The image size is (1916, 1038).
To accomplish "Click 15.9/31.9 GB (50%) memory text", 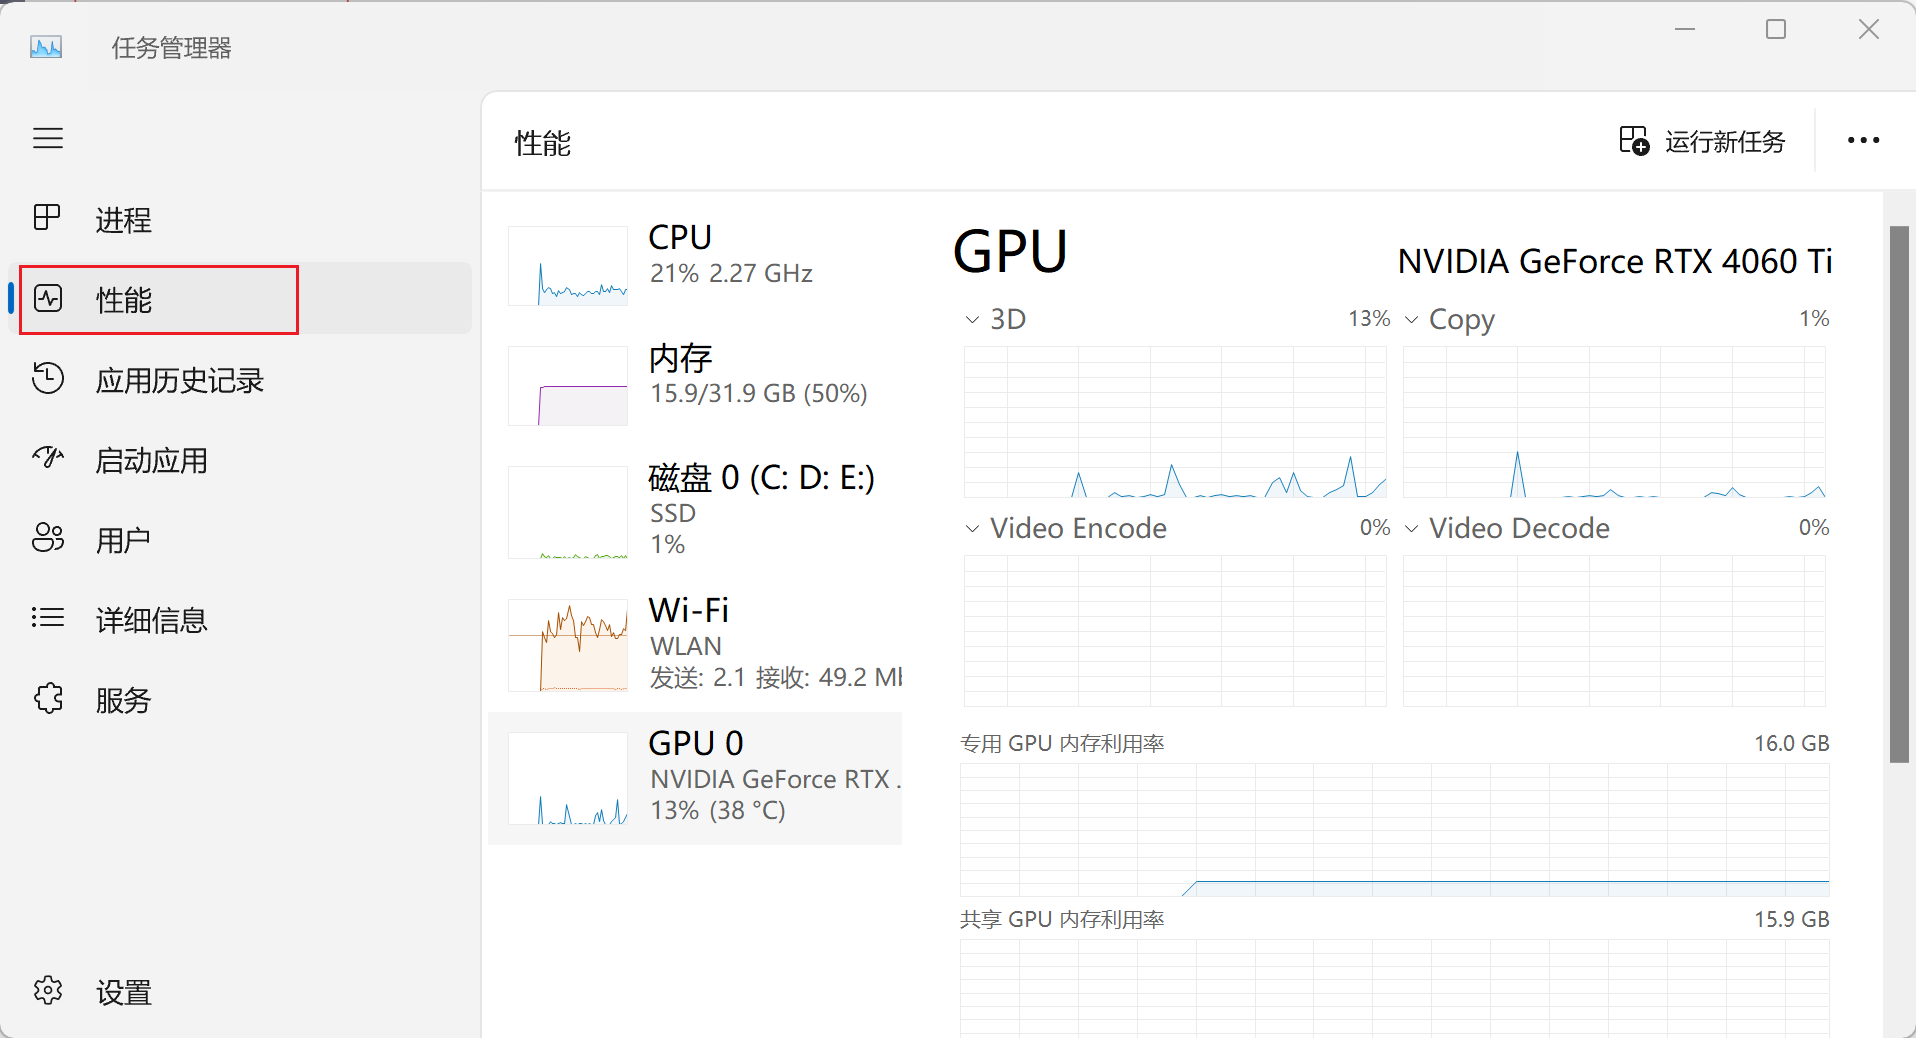I will (x=759, y=393).
